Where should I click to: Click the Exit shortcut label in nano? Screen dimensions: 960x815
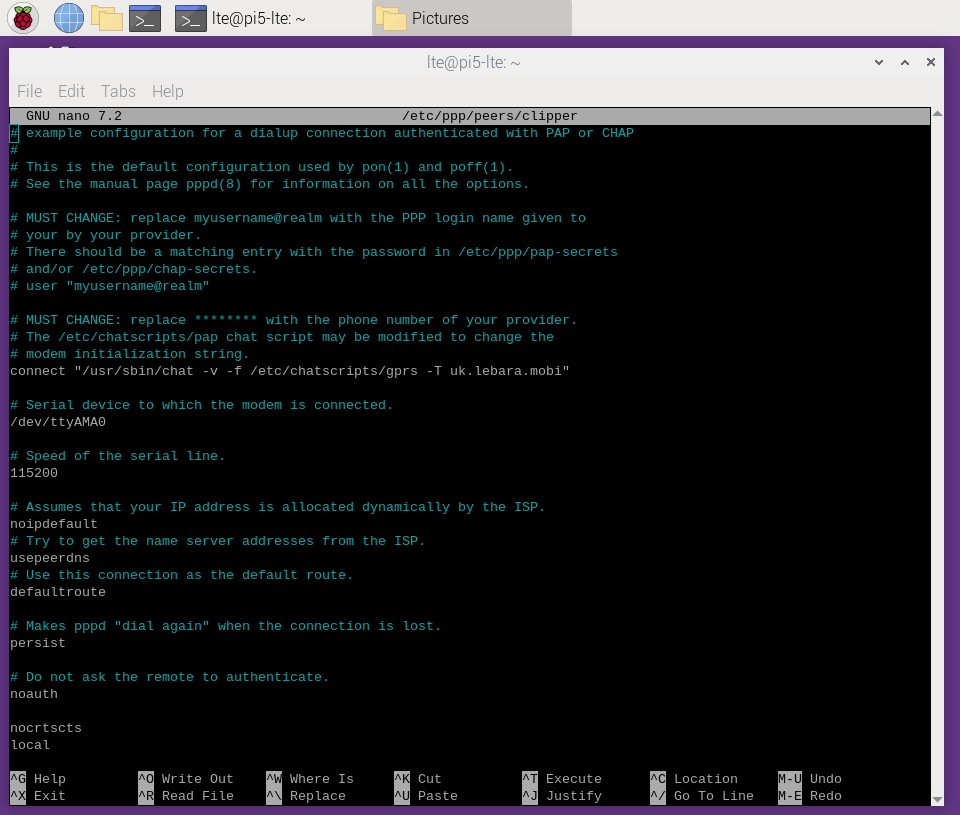tap(49, 796)
